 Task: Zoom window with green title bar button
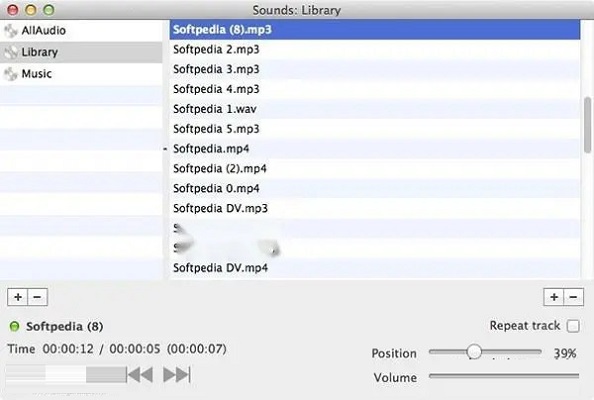[48, 10]
